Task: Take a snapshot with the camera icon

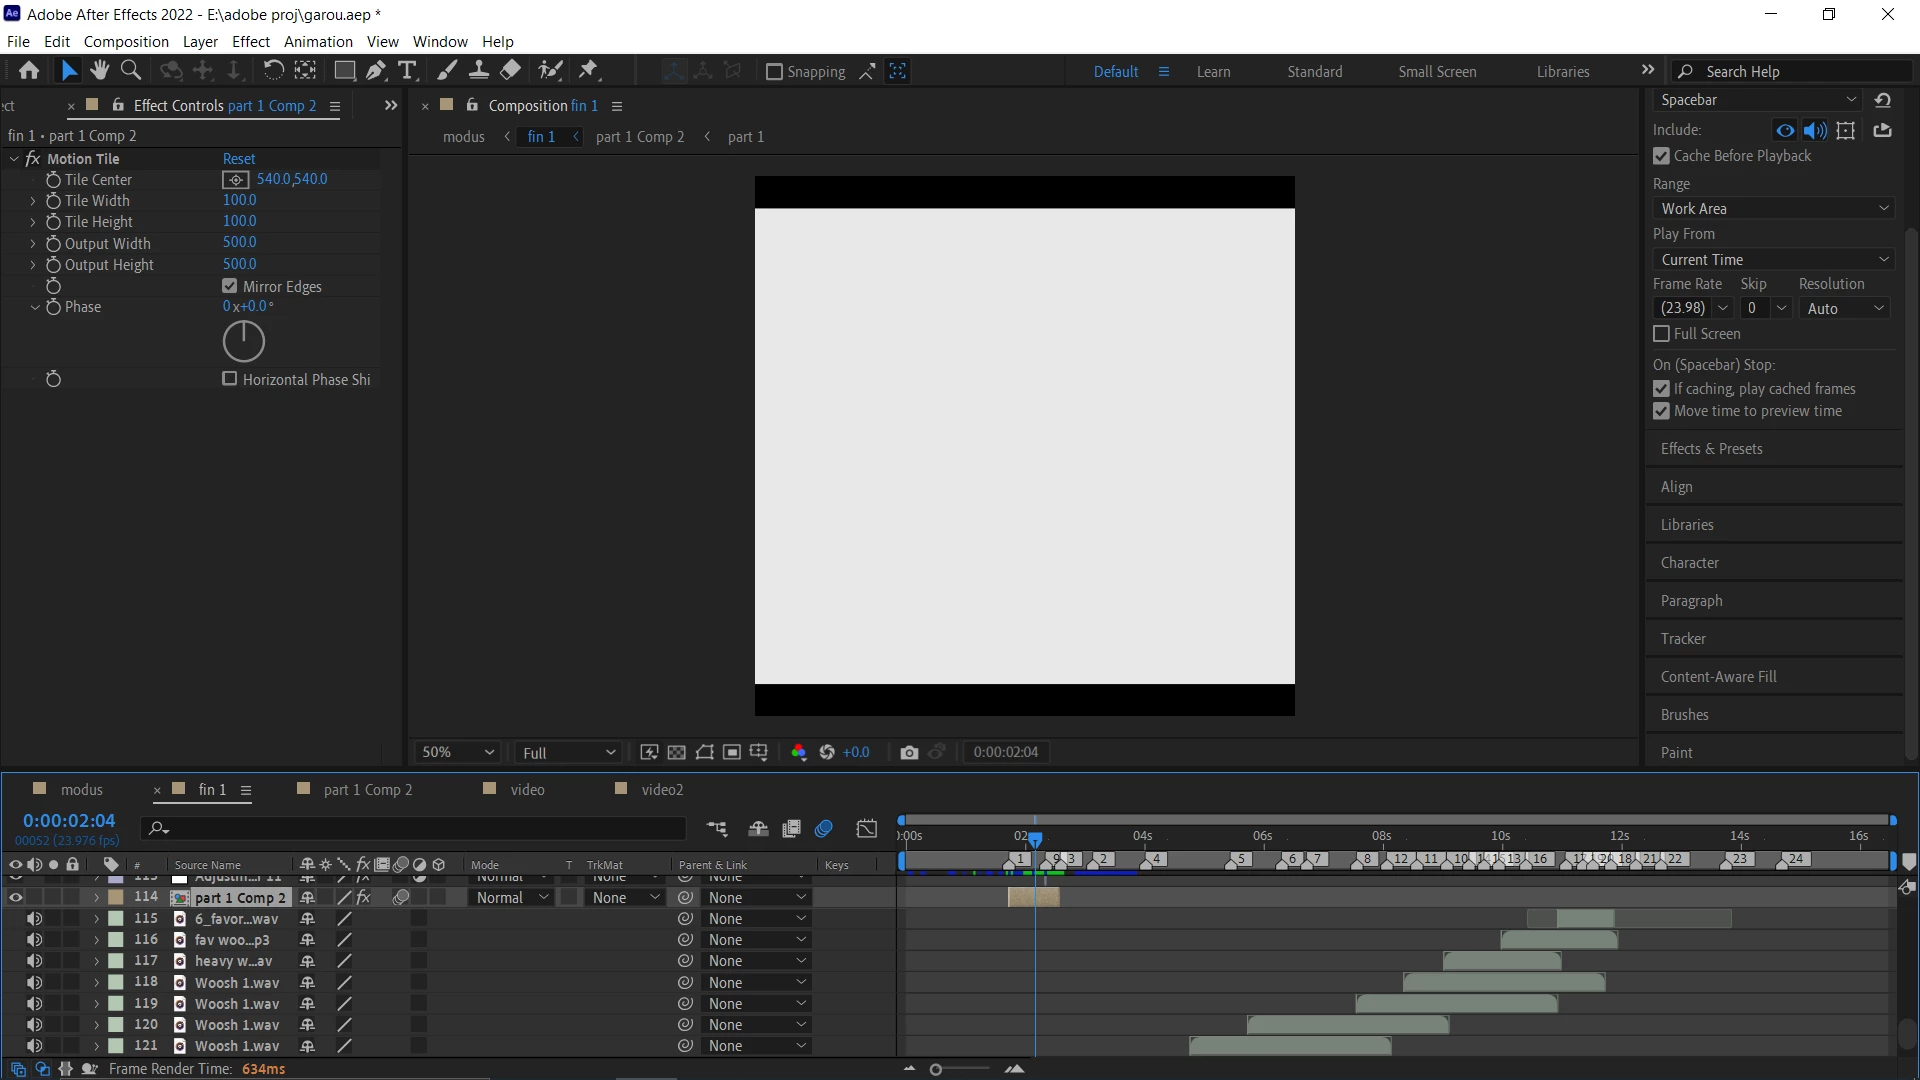Action: tap(908, 752)
